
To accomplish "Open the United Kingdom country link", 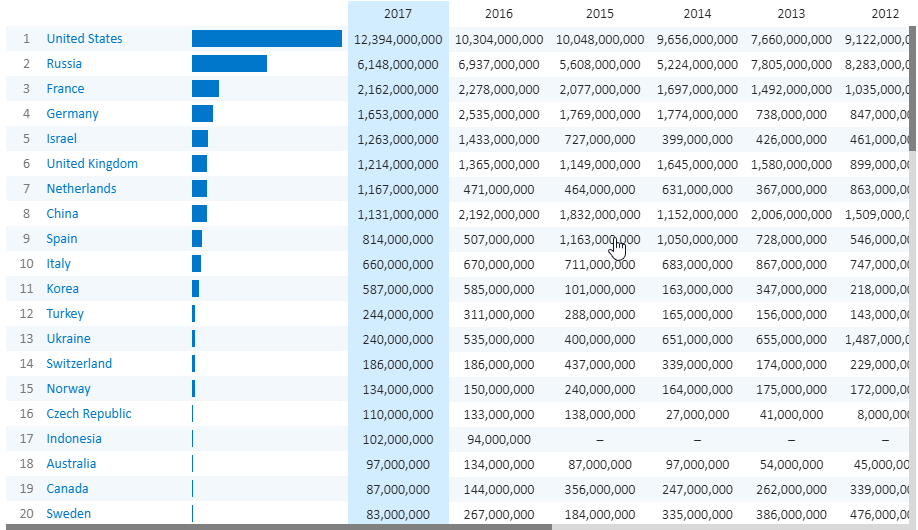I will (x=92, y=164).
